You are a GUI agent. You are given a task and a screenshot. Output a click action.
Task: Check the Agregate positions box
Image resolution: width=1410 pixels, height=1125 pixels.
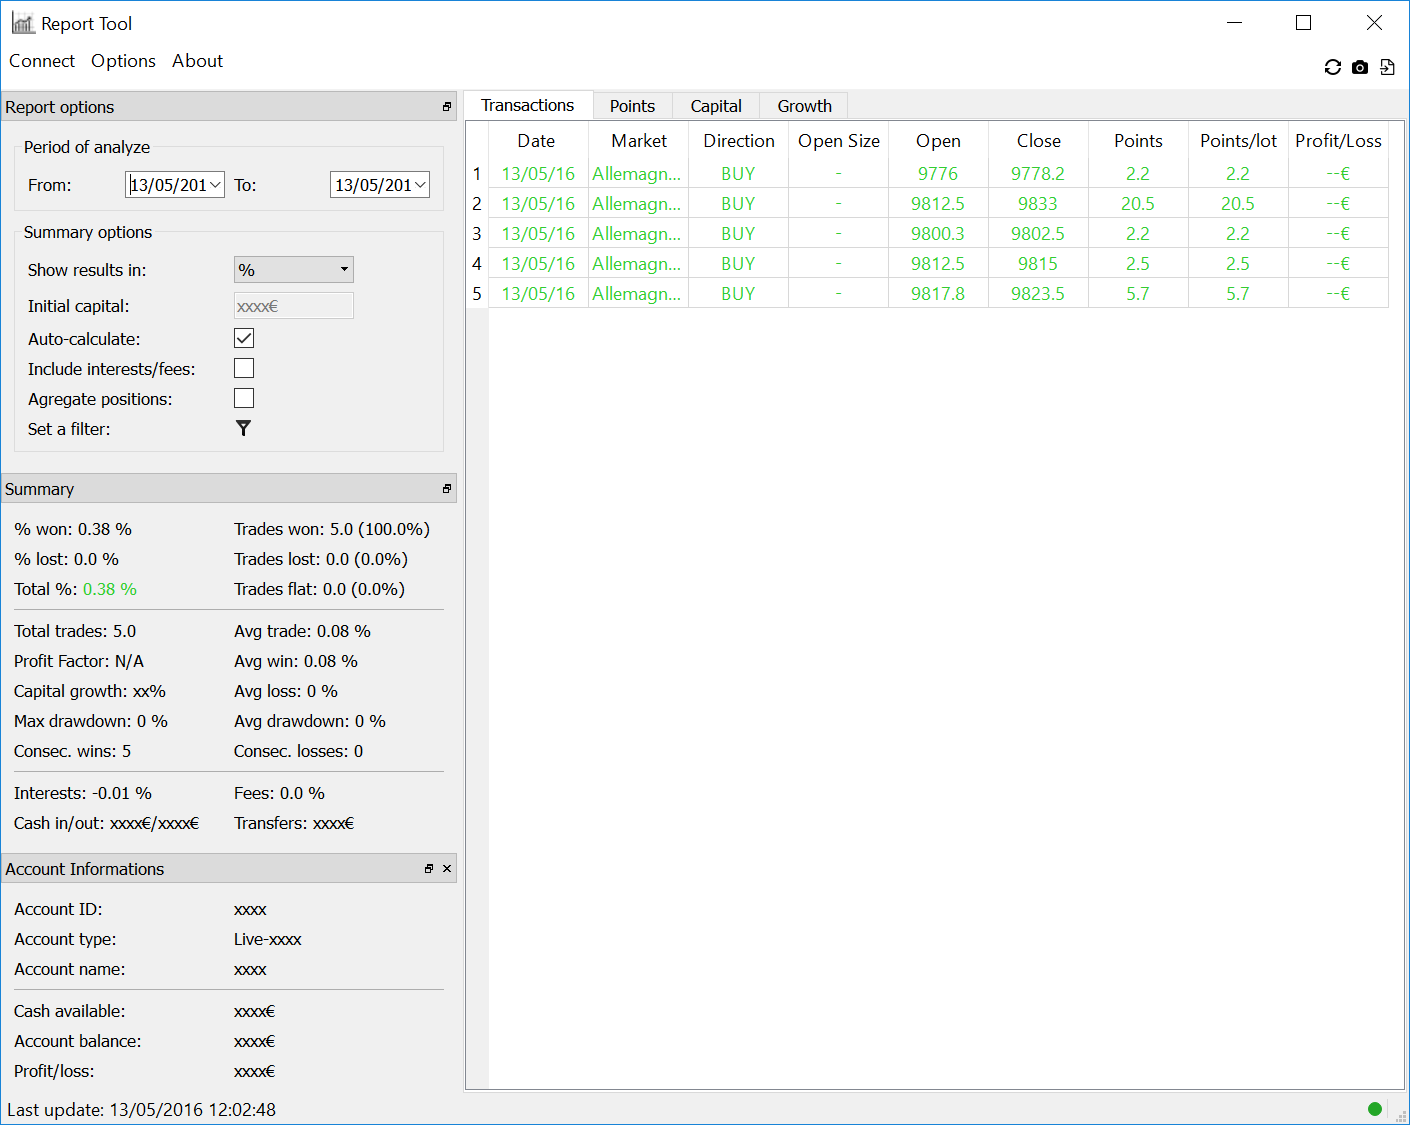(244, 398)
